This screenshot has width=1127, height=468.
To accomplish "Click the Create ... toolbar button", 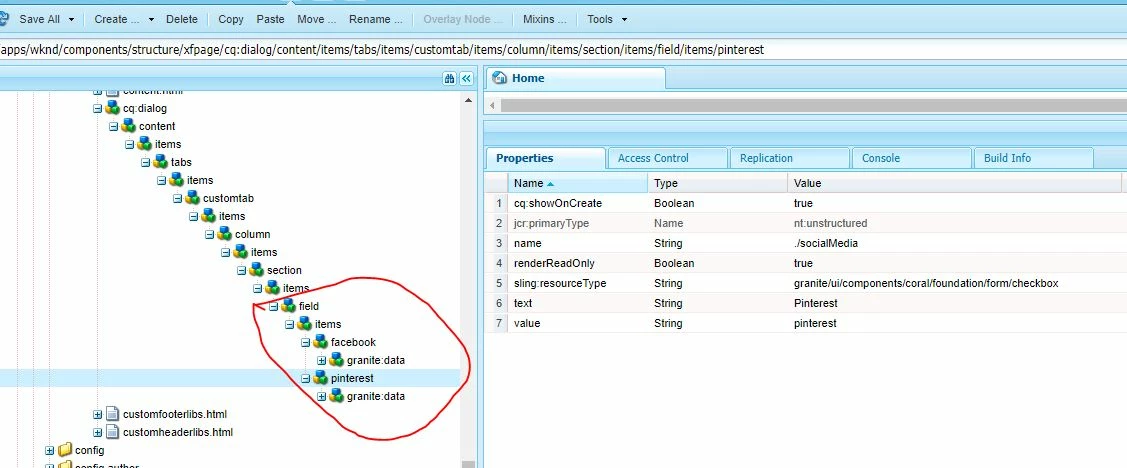I will click(x=116, y=19).
